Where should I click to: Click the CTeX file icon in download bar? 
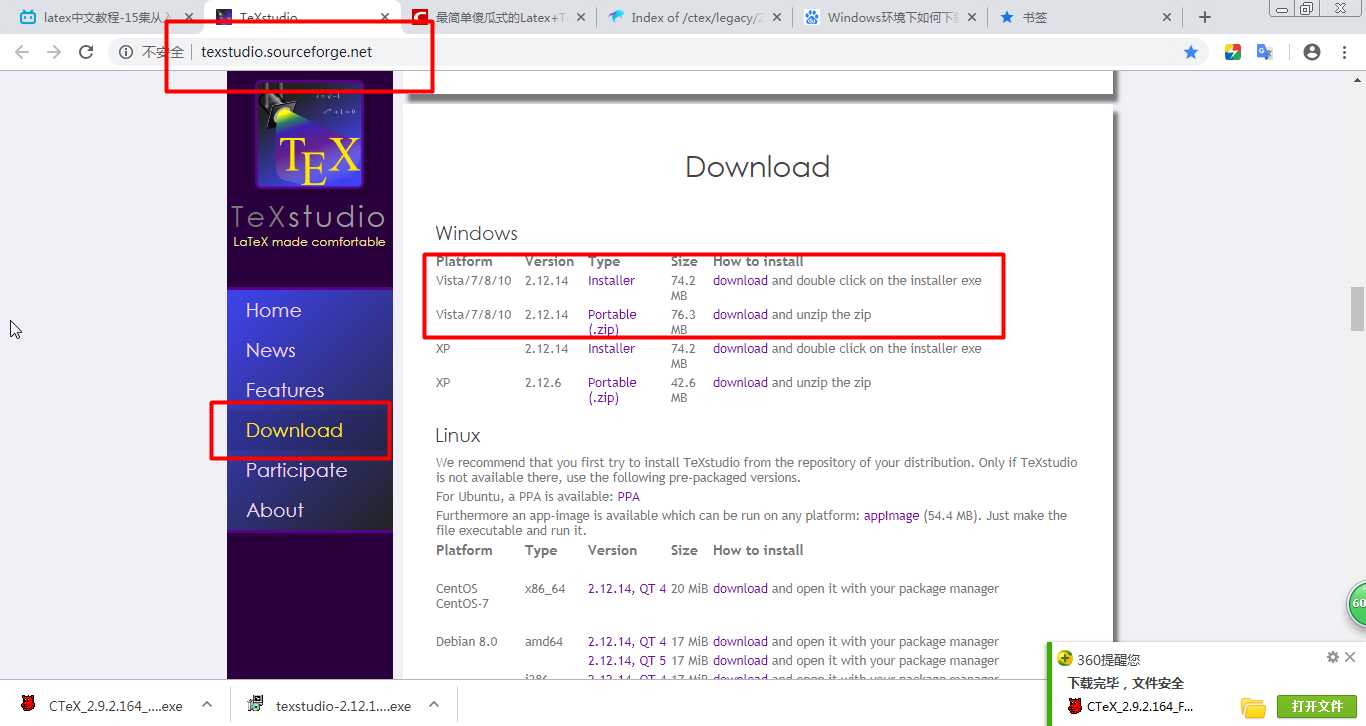28,705
